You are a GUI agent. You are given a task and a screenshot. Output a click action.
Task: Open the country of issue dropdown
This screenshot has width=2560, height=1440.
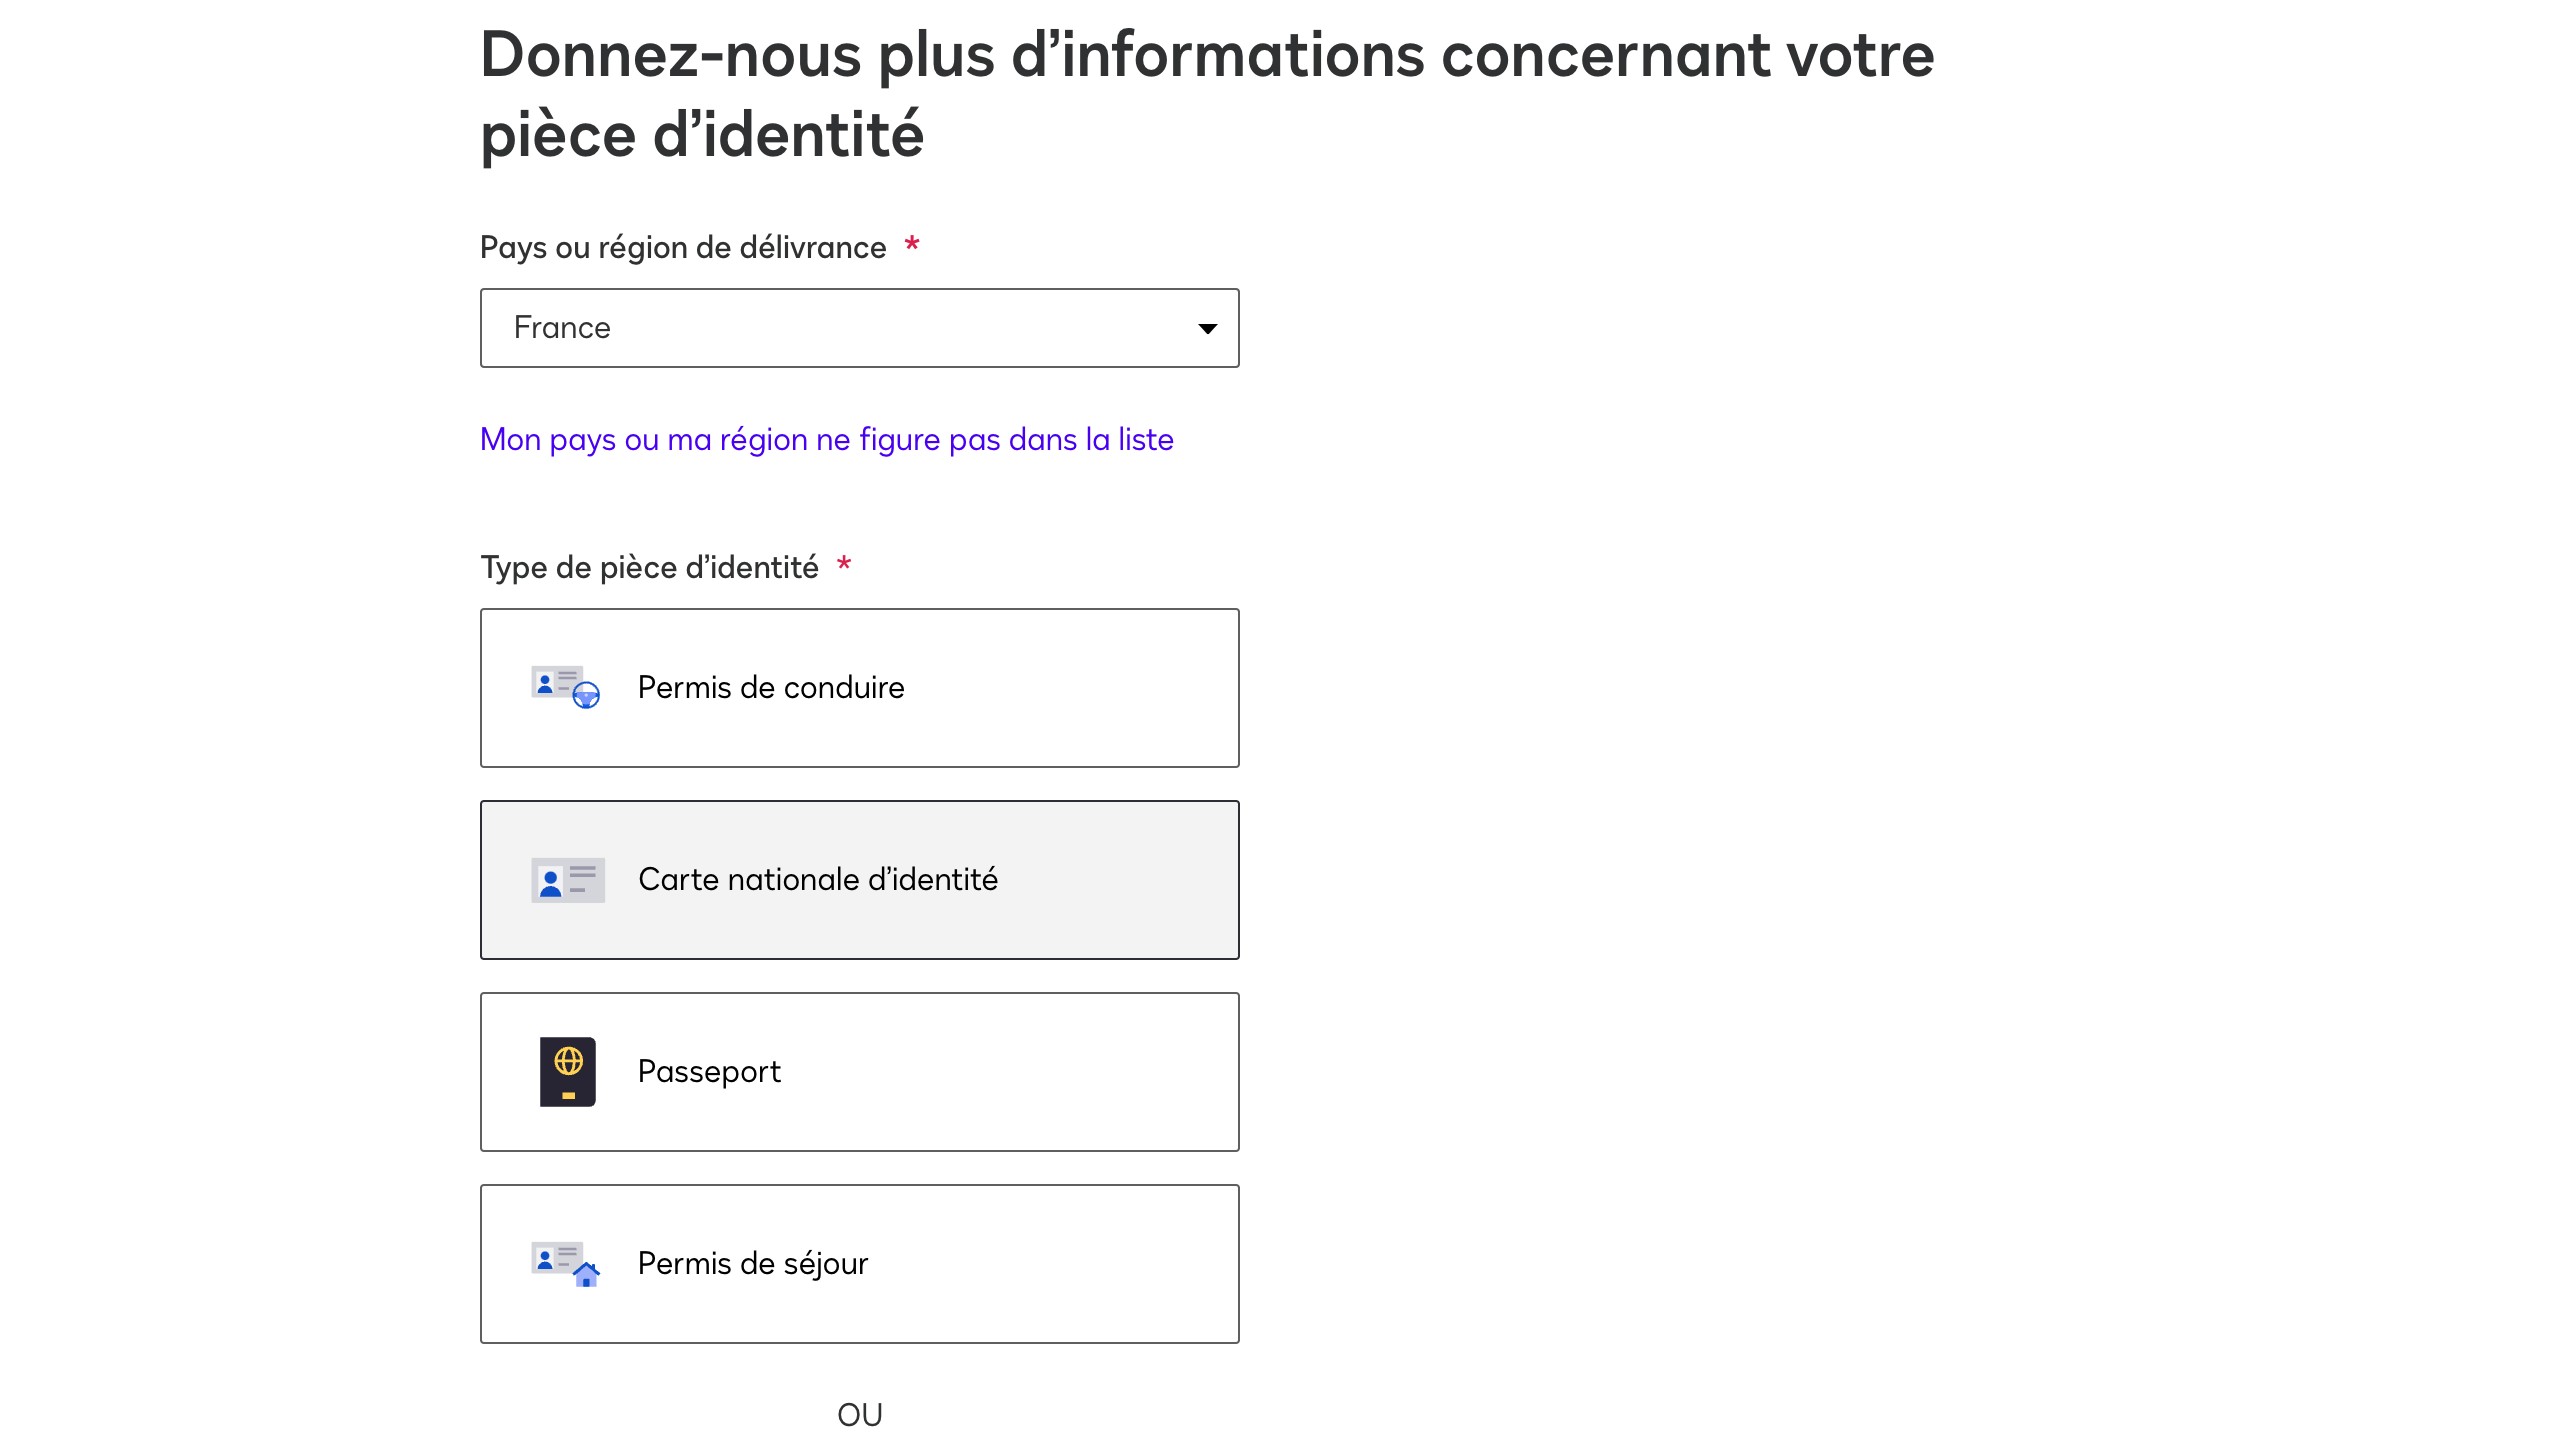[x=858, y=328]
